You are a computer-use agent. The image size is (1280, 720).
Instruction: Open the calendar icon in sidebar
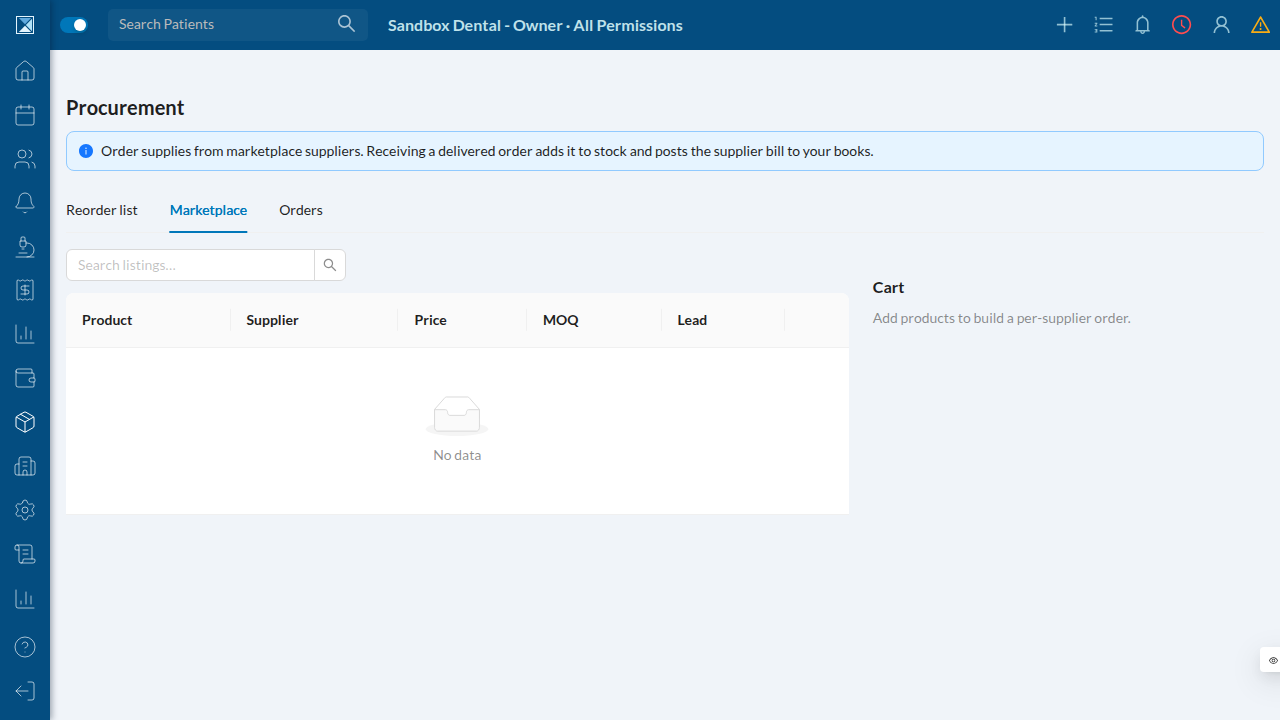point(25,115)
